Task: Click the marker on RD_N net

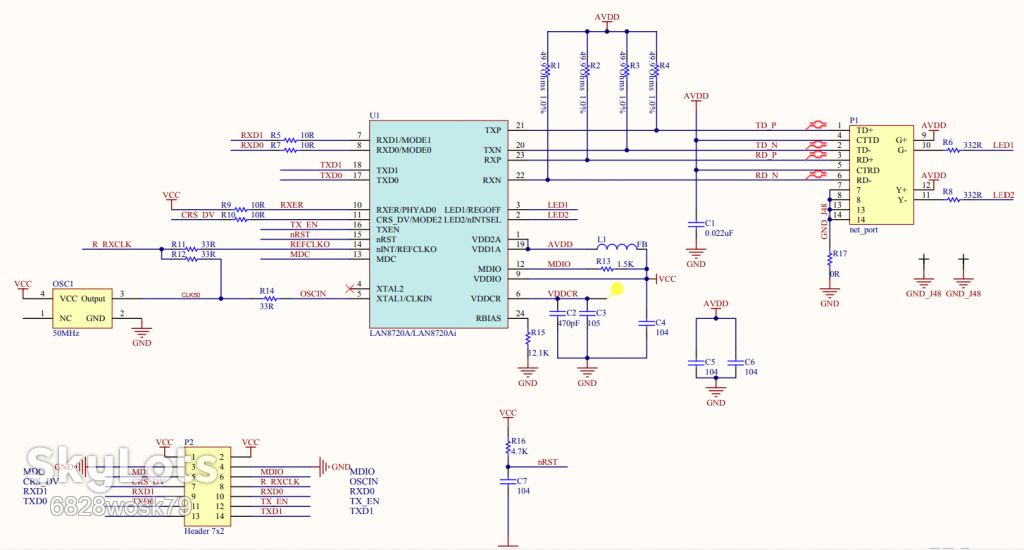Action: 816,174
